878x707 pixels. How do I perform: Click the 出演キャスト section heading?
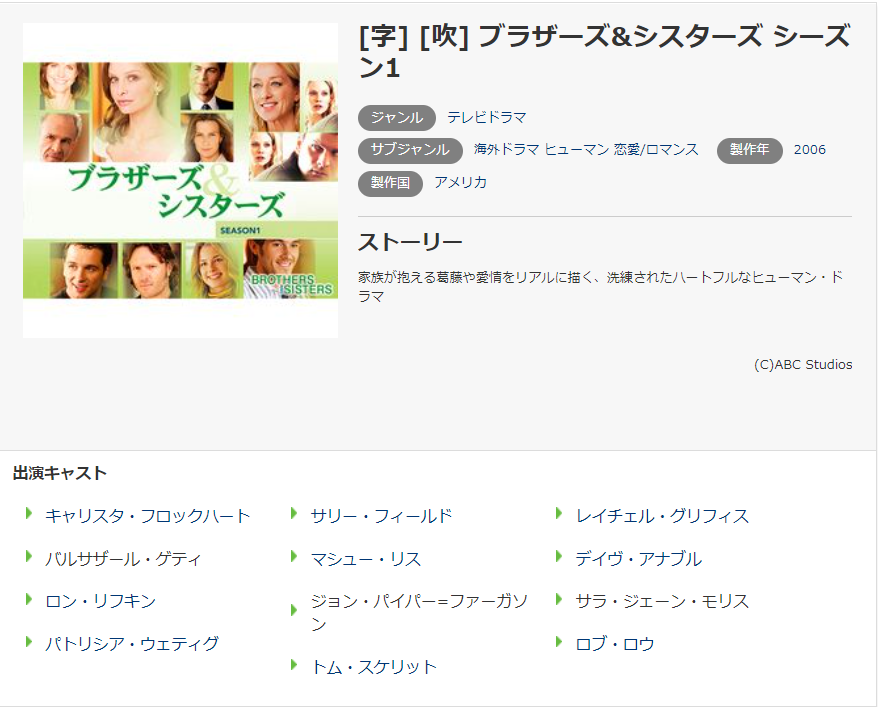point(59,473)
